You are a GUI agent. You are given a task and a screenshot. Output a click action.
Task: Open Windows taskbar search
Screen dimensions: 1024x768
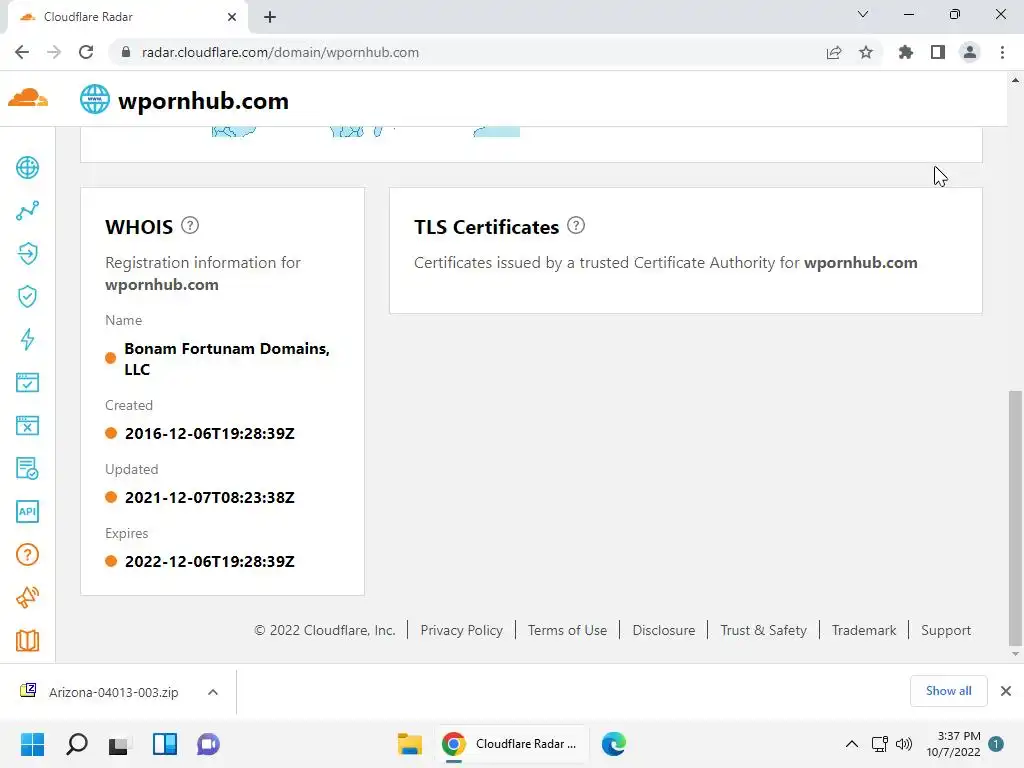pos(77,744)
